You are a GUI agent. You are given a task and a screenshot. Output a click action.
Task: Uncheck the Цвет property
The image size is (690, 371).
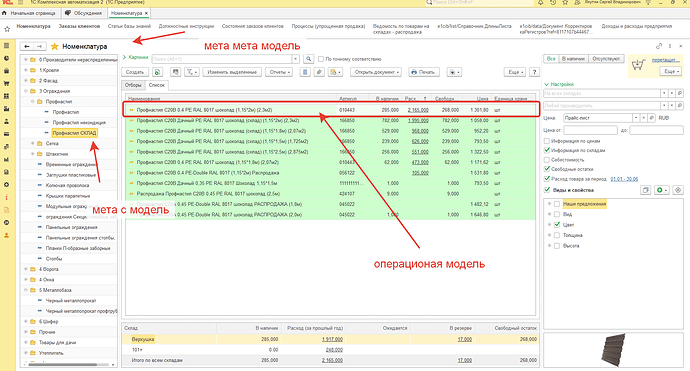[557, 225]
